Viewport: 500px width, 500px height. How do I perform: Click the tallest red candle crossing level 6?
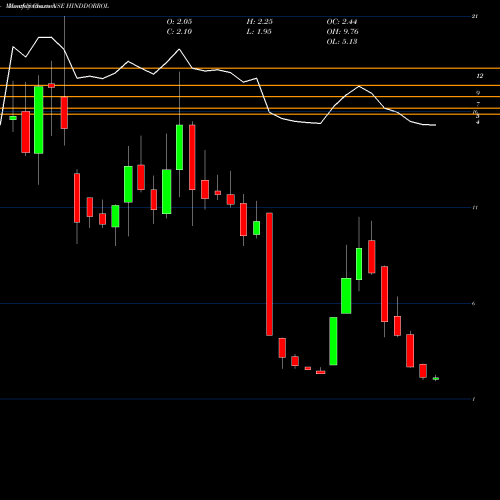269,274
